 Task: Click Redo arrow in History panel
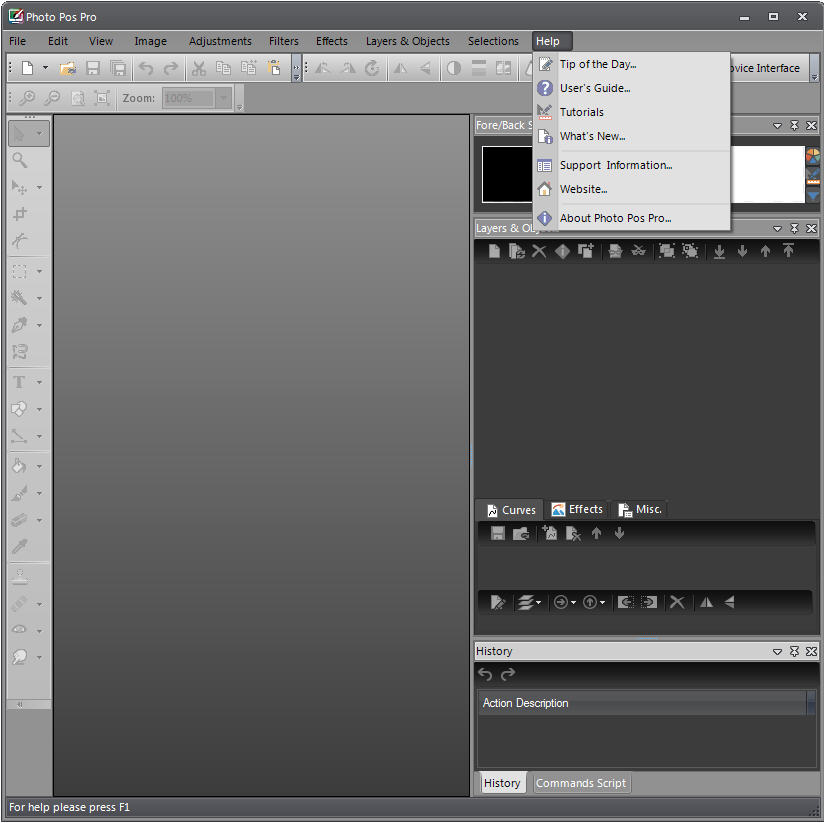(x=508, y=674)
